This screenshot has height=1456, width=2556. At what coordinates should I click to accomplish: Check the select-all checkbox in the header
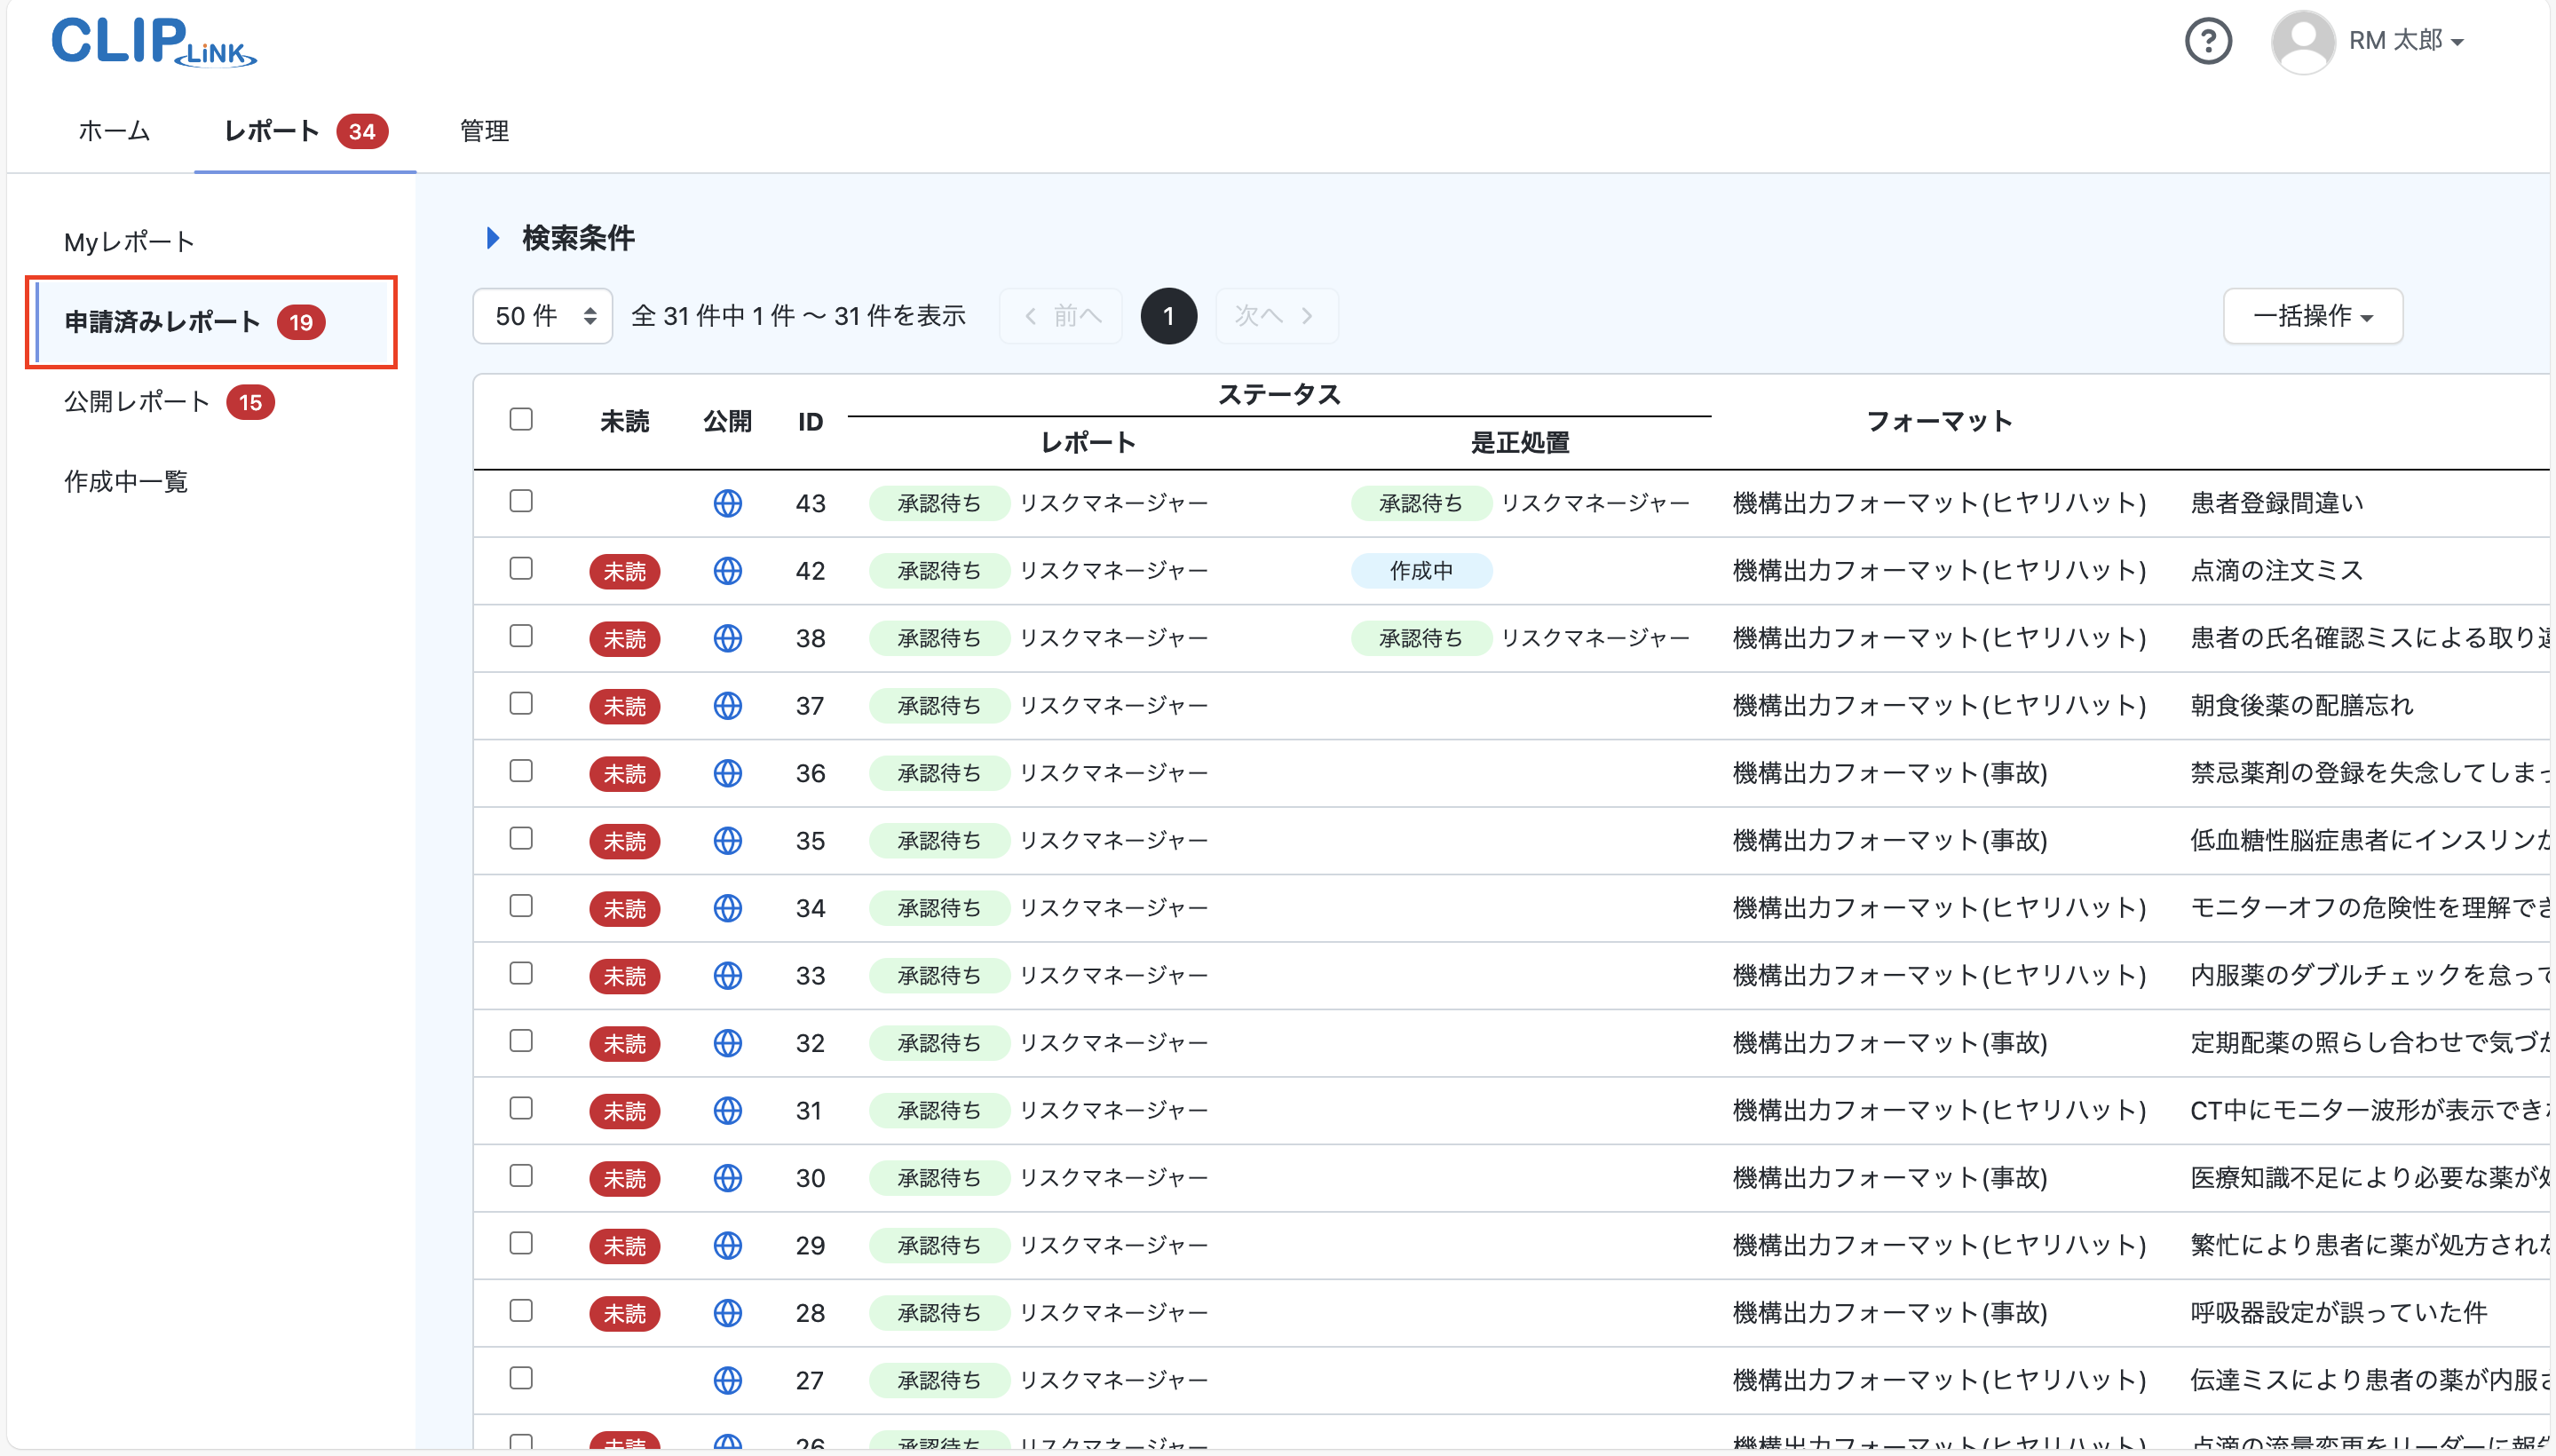coord(521,419)
